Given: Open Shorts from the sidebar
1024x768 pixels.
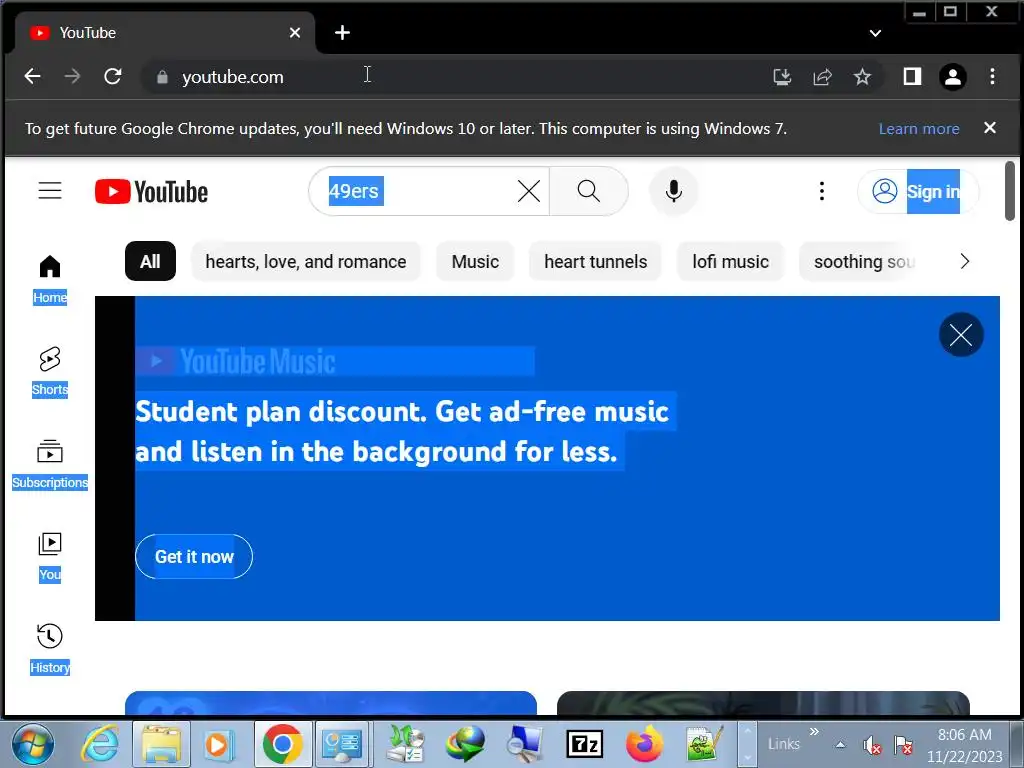Looking at the screenshot, I should 50,372.
